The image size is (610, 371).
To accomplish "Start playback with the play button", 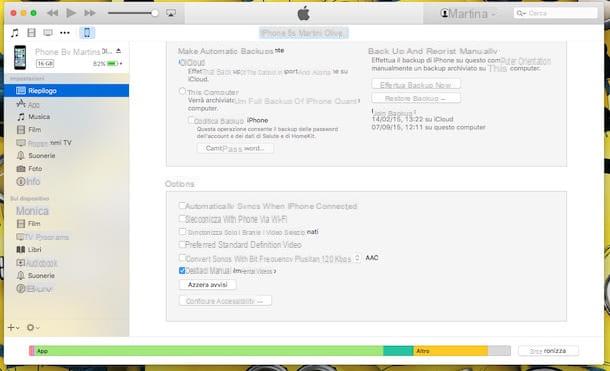I will point(71,13).
